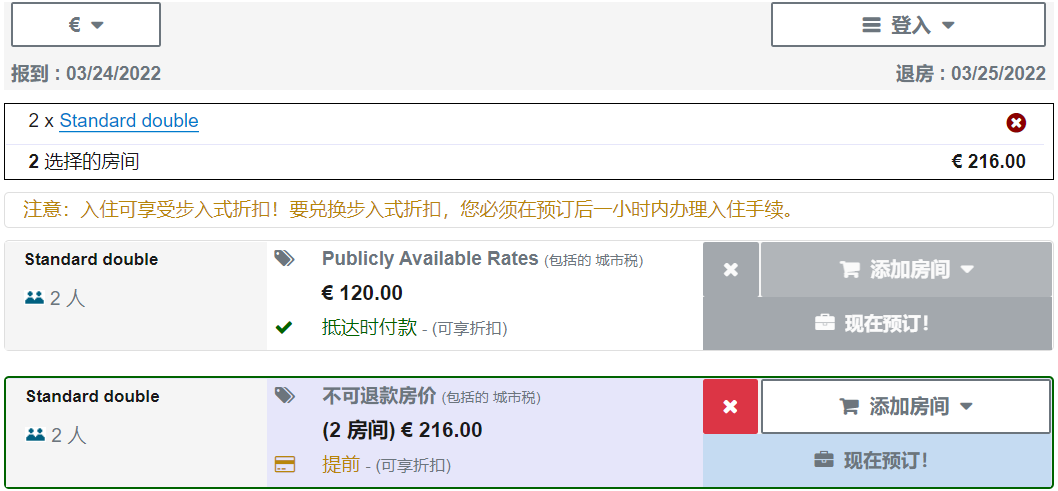Click the gray X on Publicly Available Rates

[x=731, y=270]
